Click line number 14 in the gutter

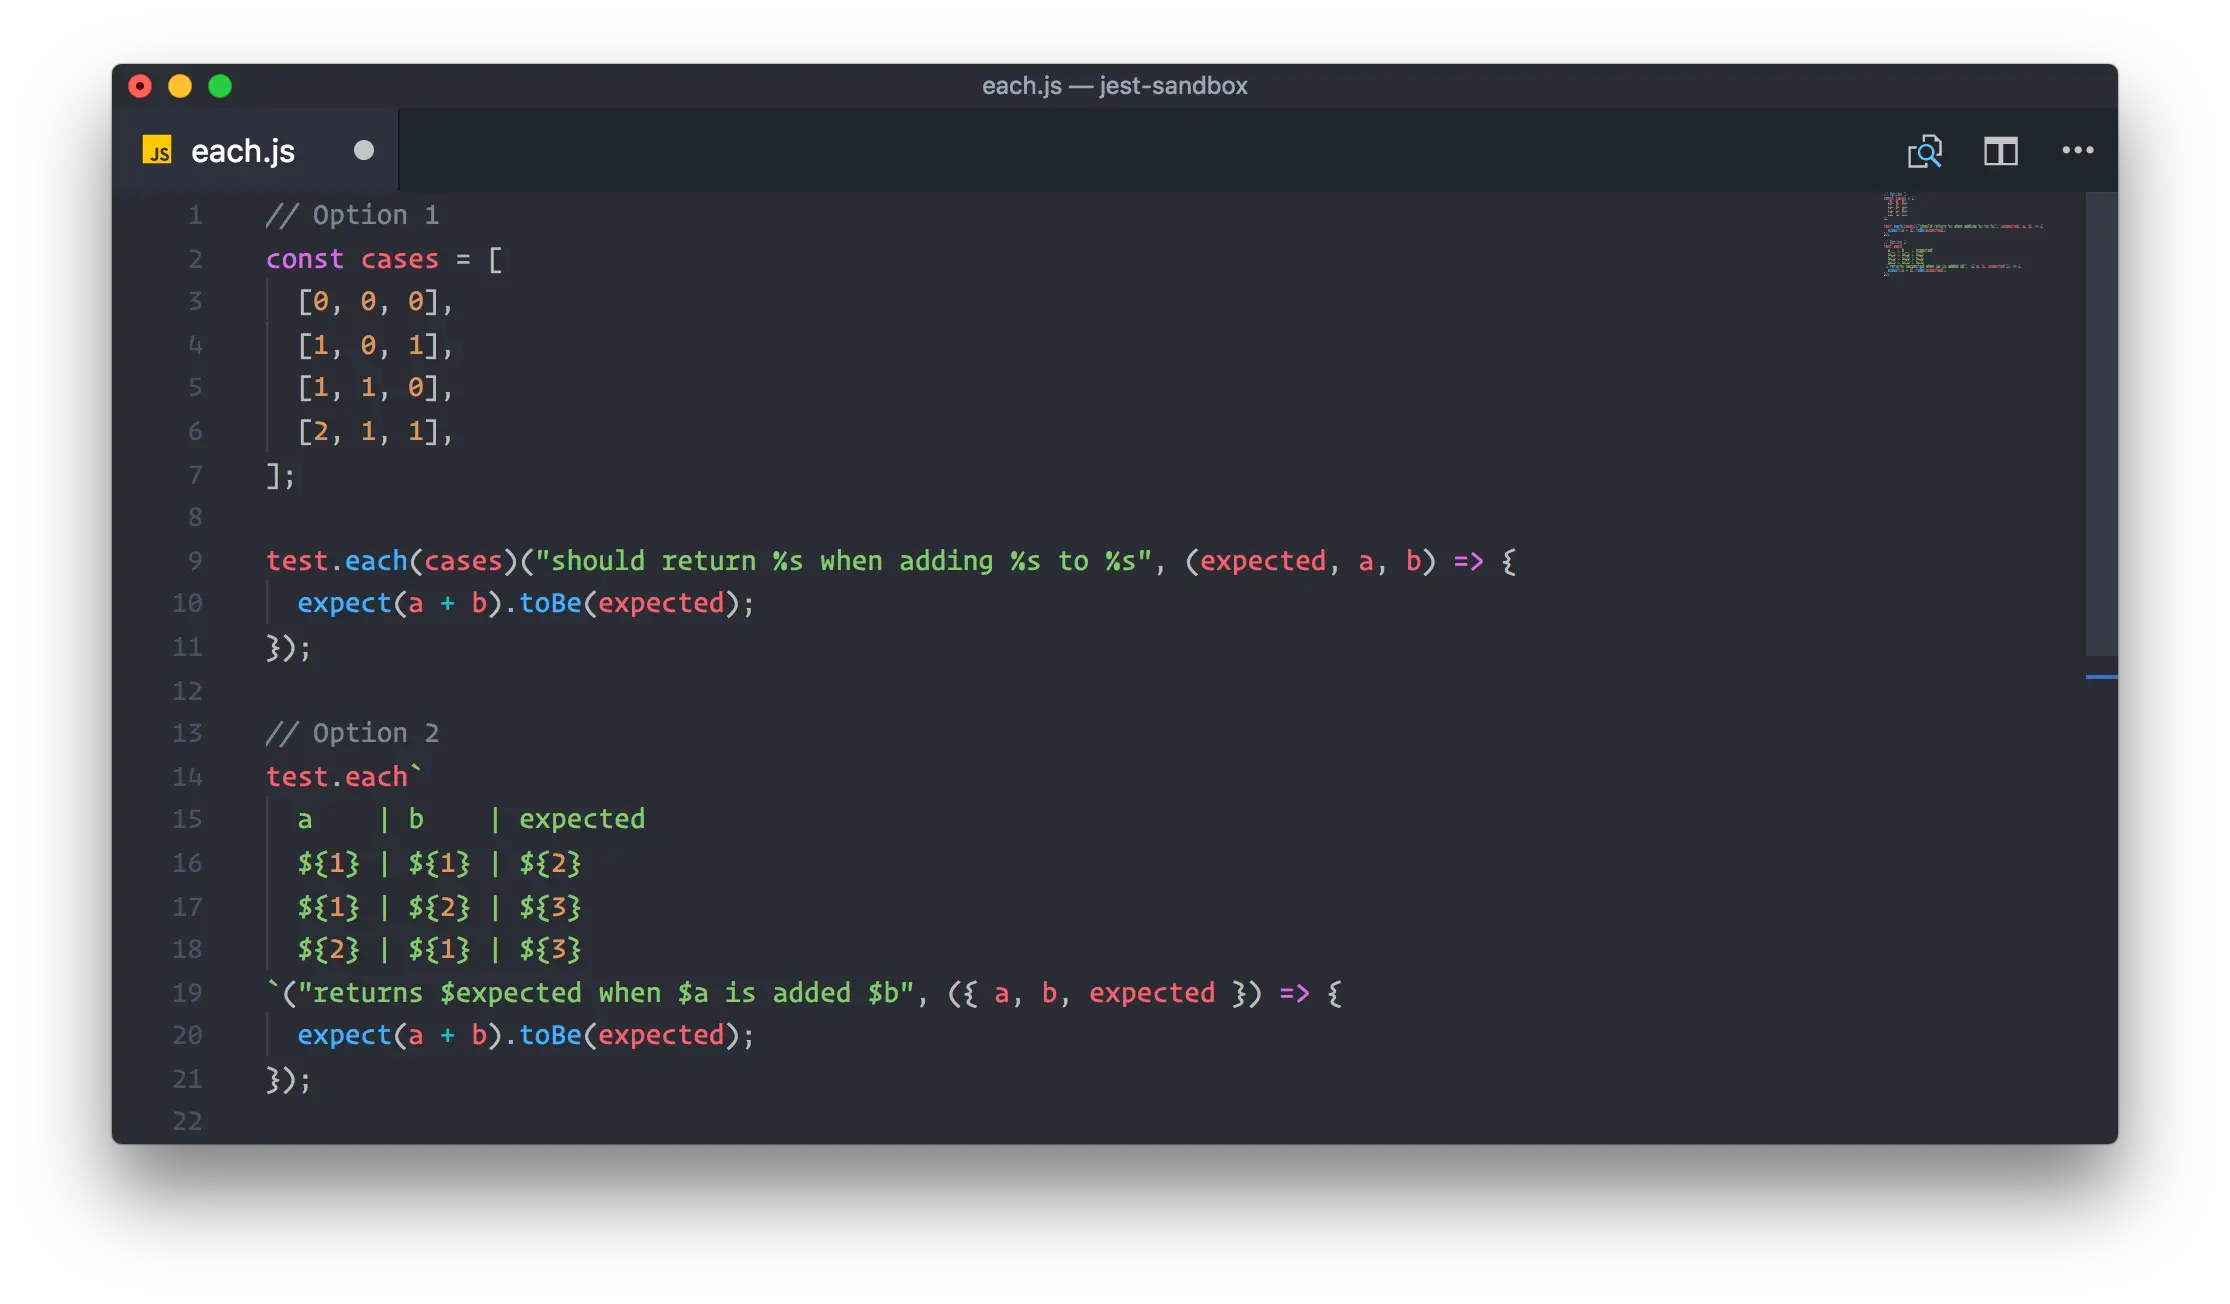pos(187,777)
